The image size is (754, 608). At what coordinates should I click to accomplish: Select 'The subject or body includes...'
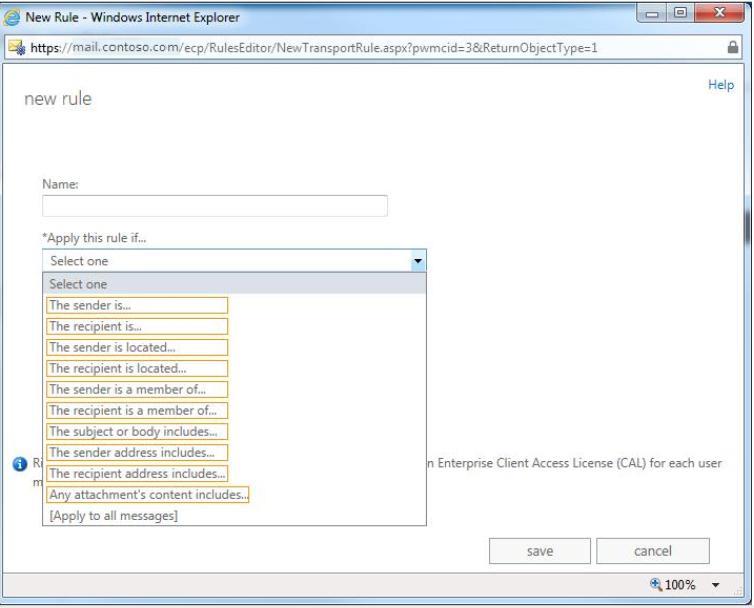137,431
